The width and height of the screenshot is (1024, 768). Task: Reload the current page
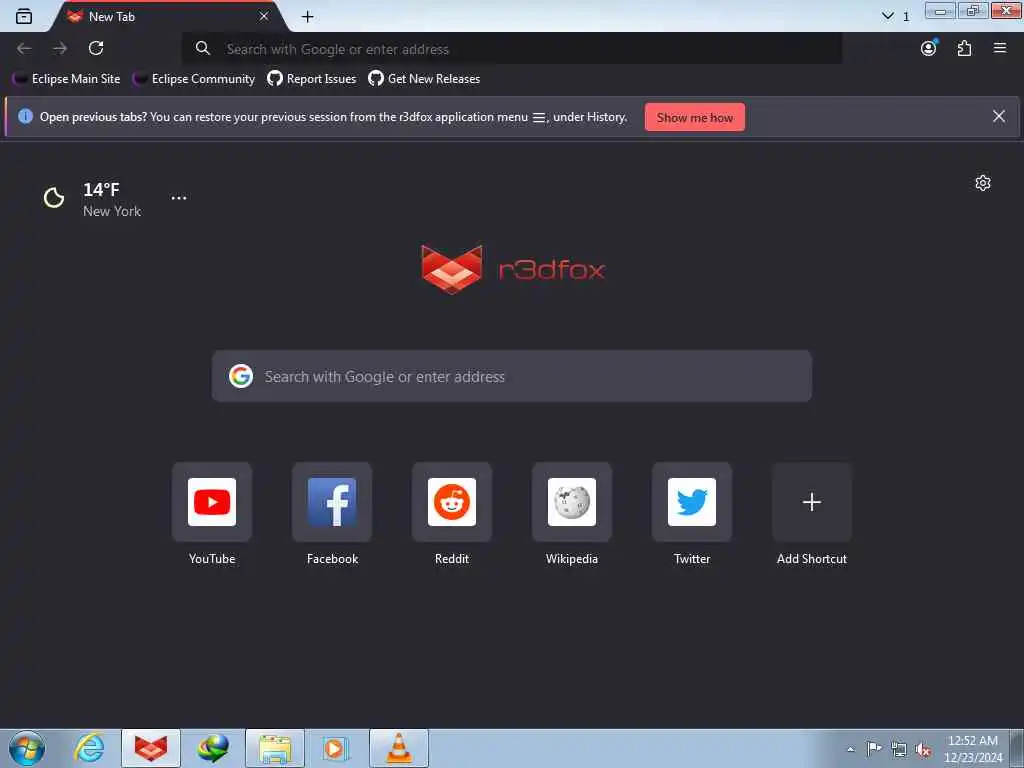pos(96,48)
